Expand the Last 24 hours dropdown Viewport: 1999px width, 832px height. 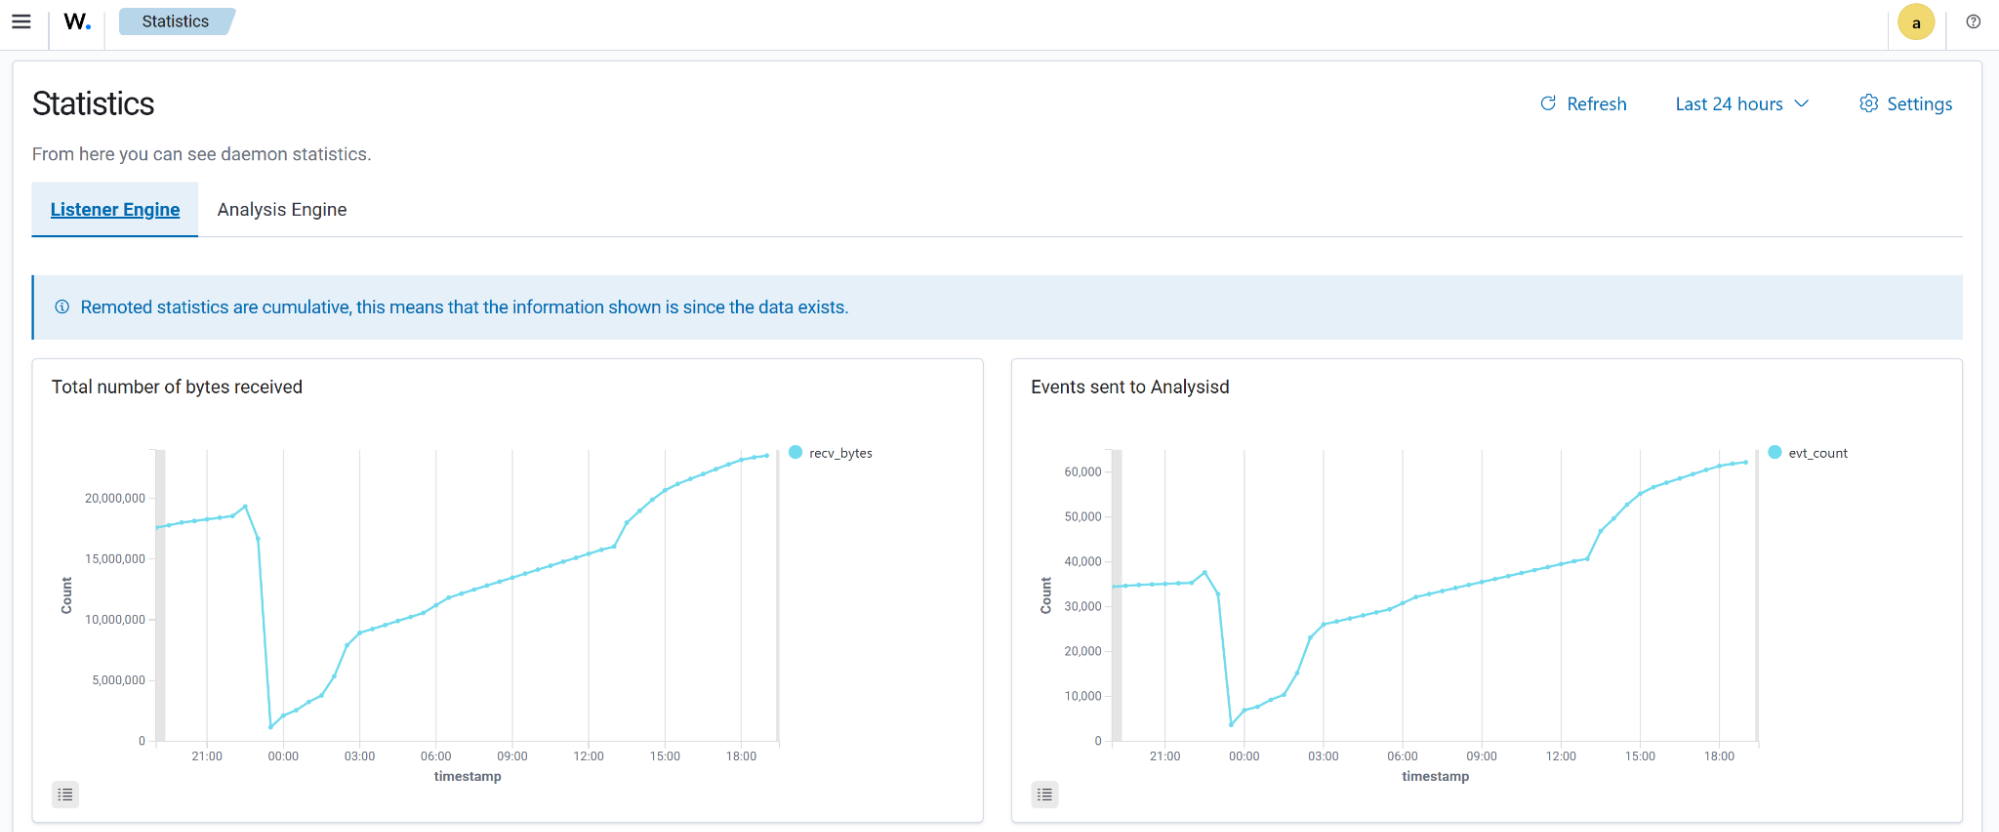coord(1729,104)
